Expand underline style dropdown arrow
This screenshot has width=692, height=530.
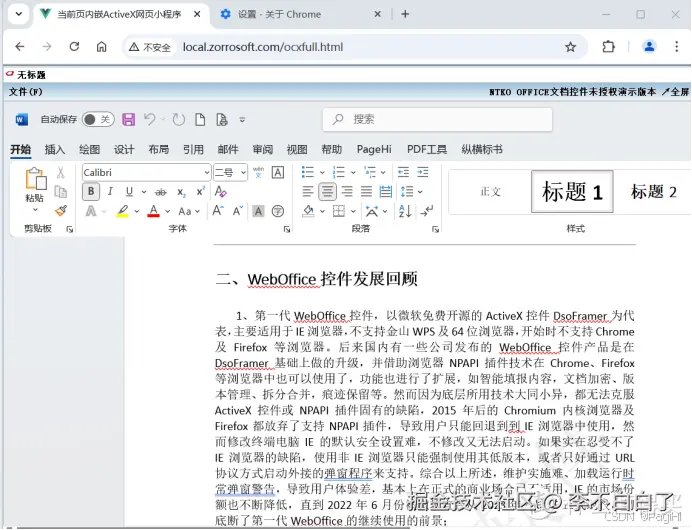[x=144, y=192]
